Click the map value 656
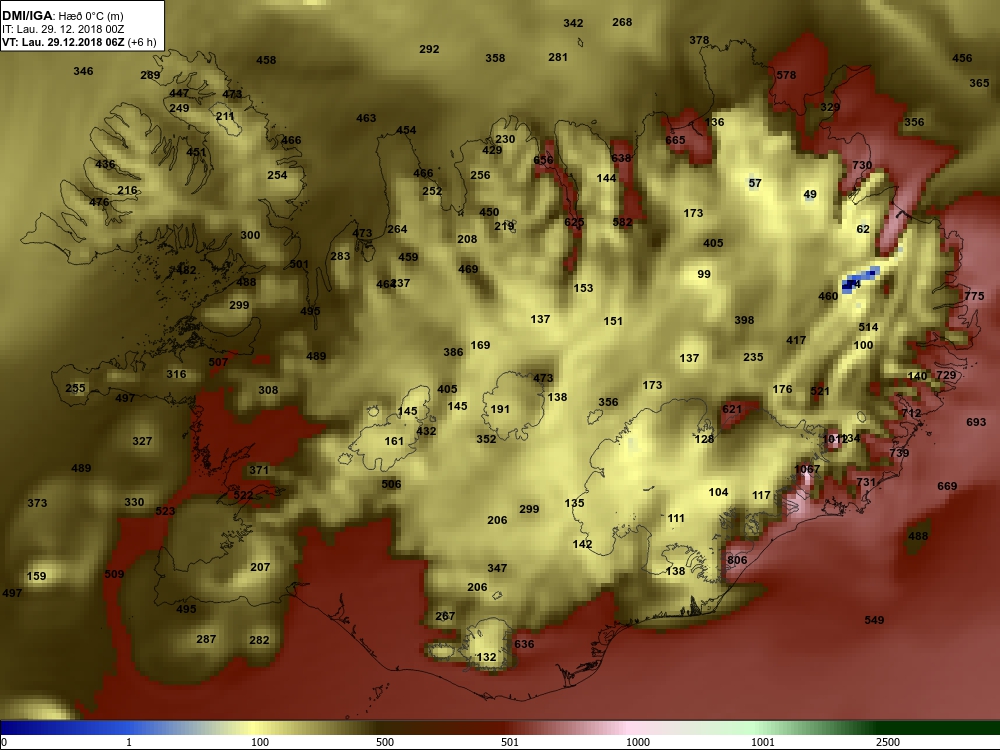Viewport: 1000px width, 750px height. tap(543, 160)
